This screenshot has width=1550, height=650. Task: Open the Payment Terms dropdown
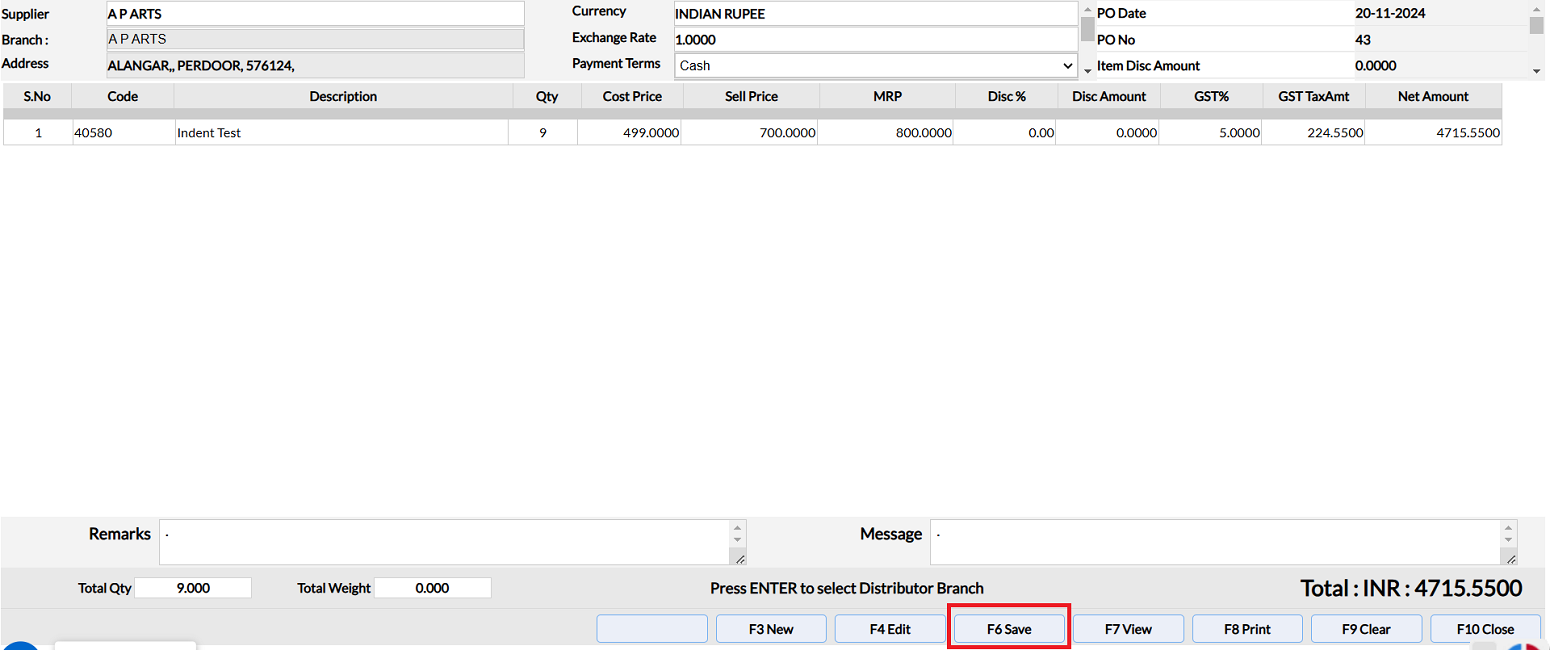point(876,65)
